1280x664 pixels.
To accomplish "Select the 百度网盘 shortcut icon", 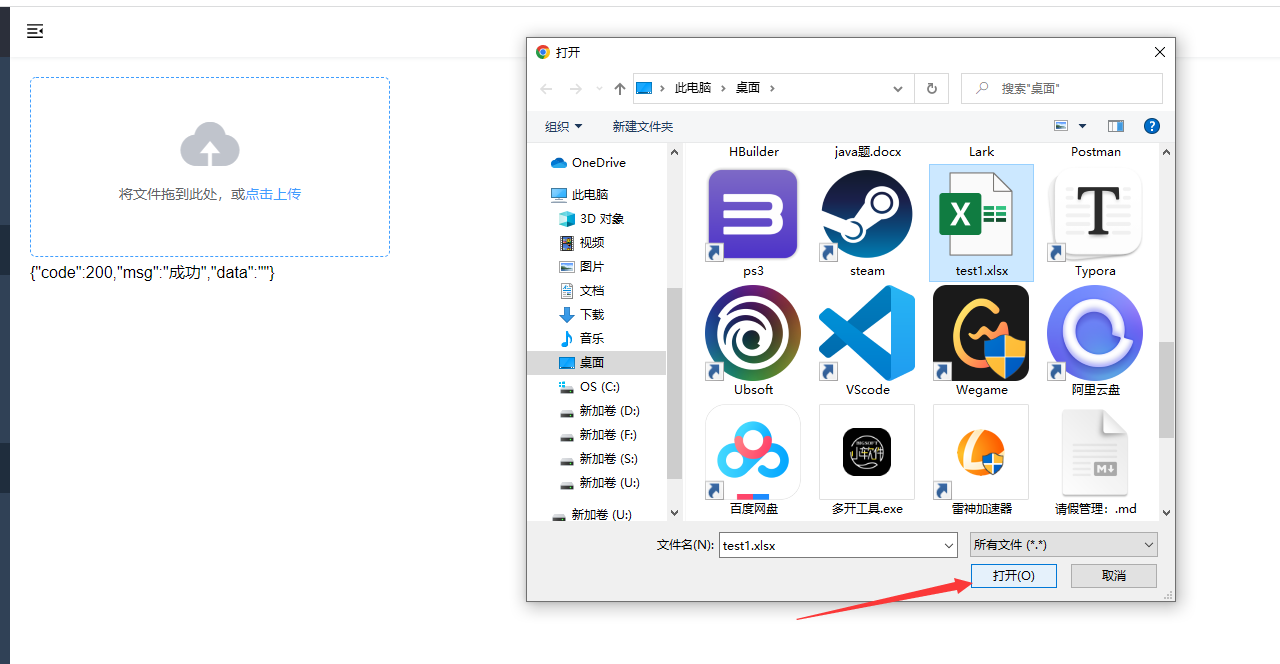I will point(753,452).
